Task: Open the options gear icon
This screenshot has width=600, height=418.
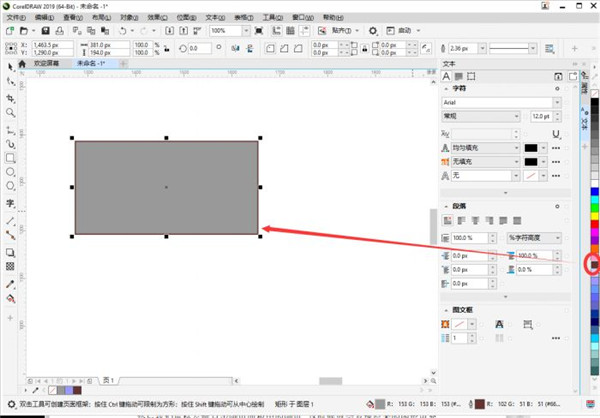Action: 372,32
